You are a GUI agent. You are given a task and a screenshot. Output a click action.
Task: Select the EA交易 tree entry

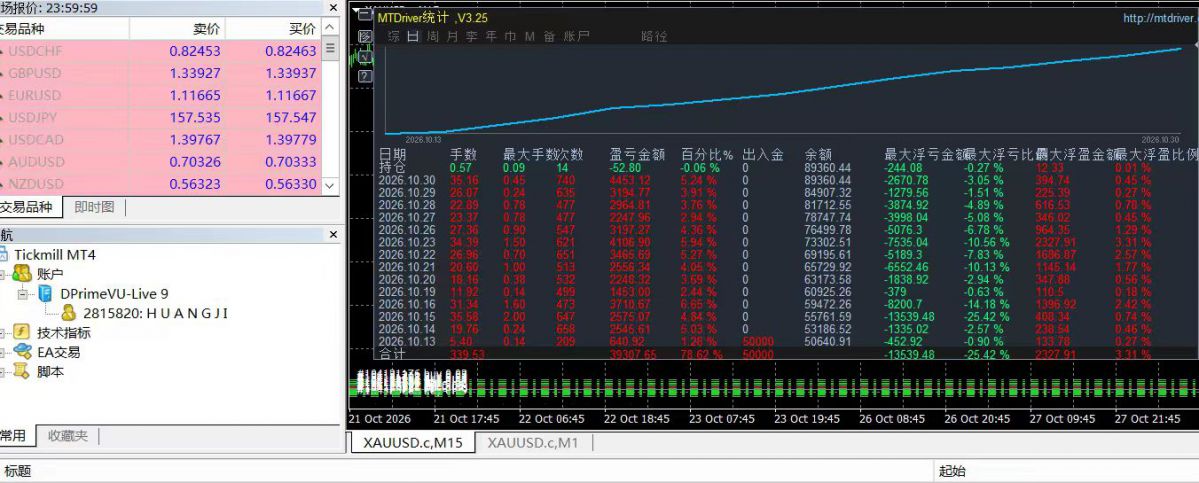tap(58, 352)
